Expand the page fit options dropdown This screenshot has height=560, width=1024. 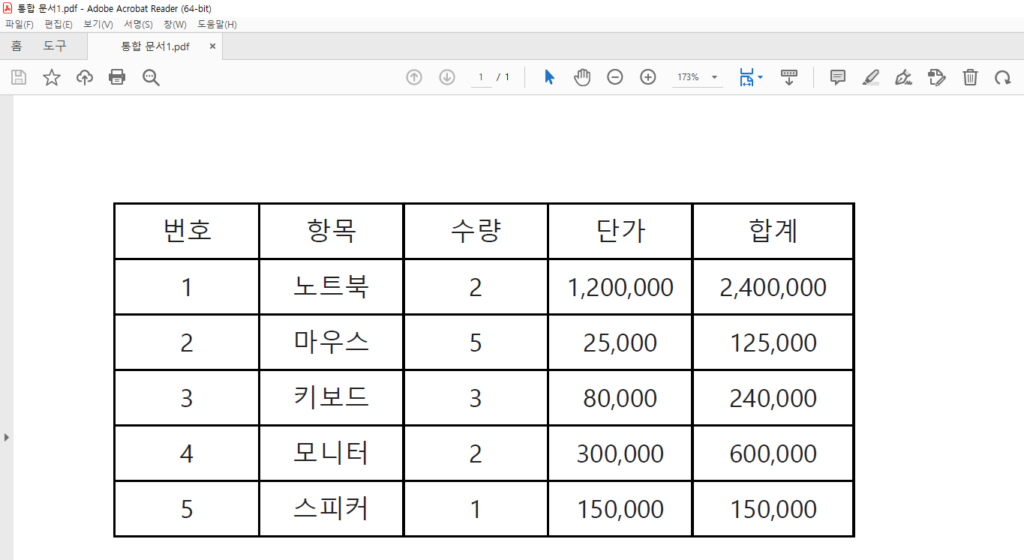(x=760, y=77)
